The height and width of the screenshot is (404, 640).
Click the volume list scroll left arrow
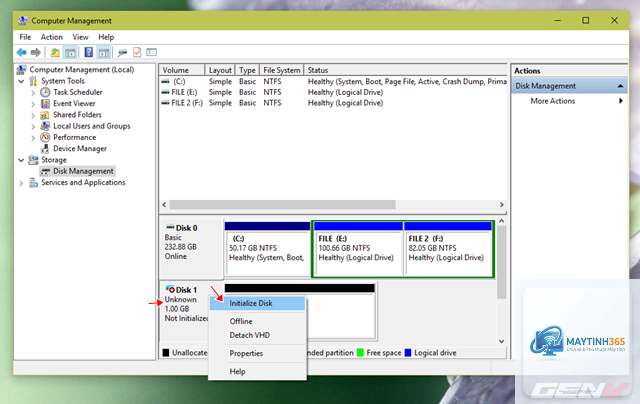point(164,204)
